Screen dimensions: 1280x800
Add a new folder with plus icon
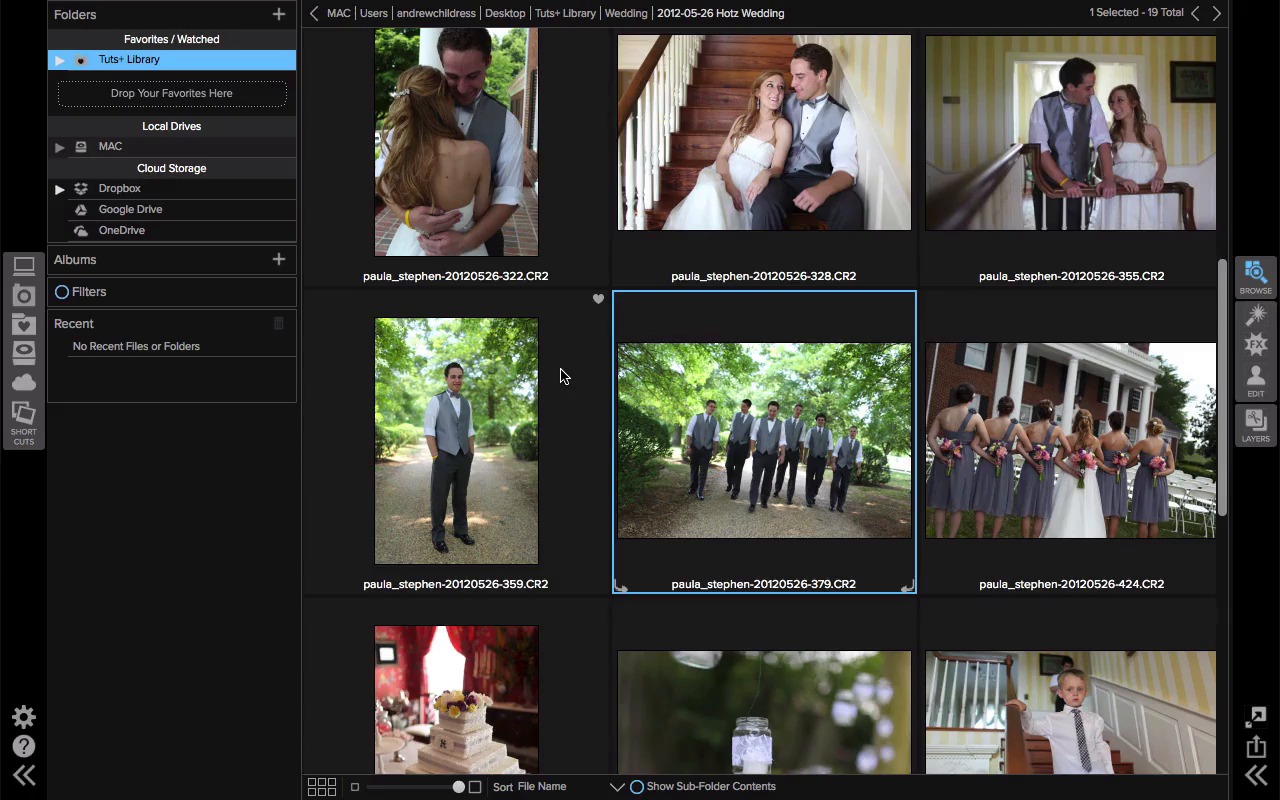(279, 14)
